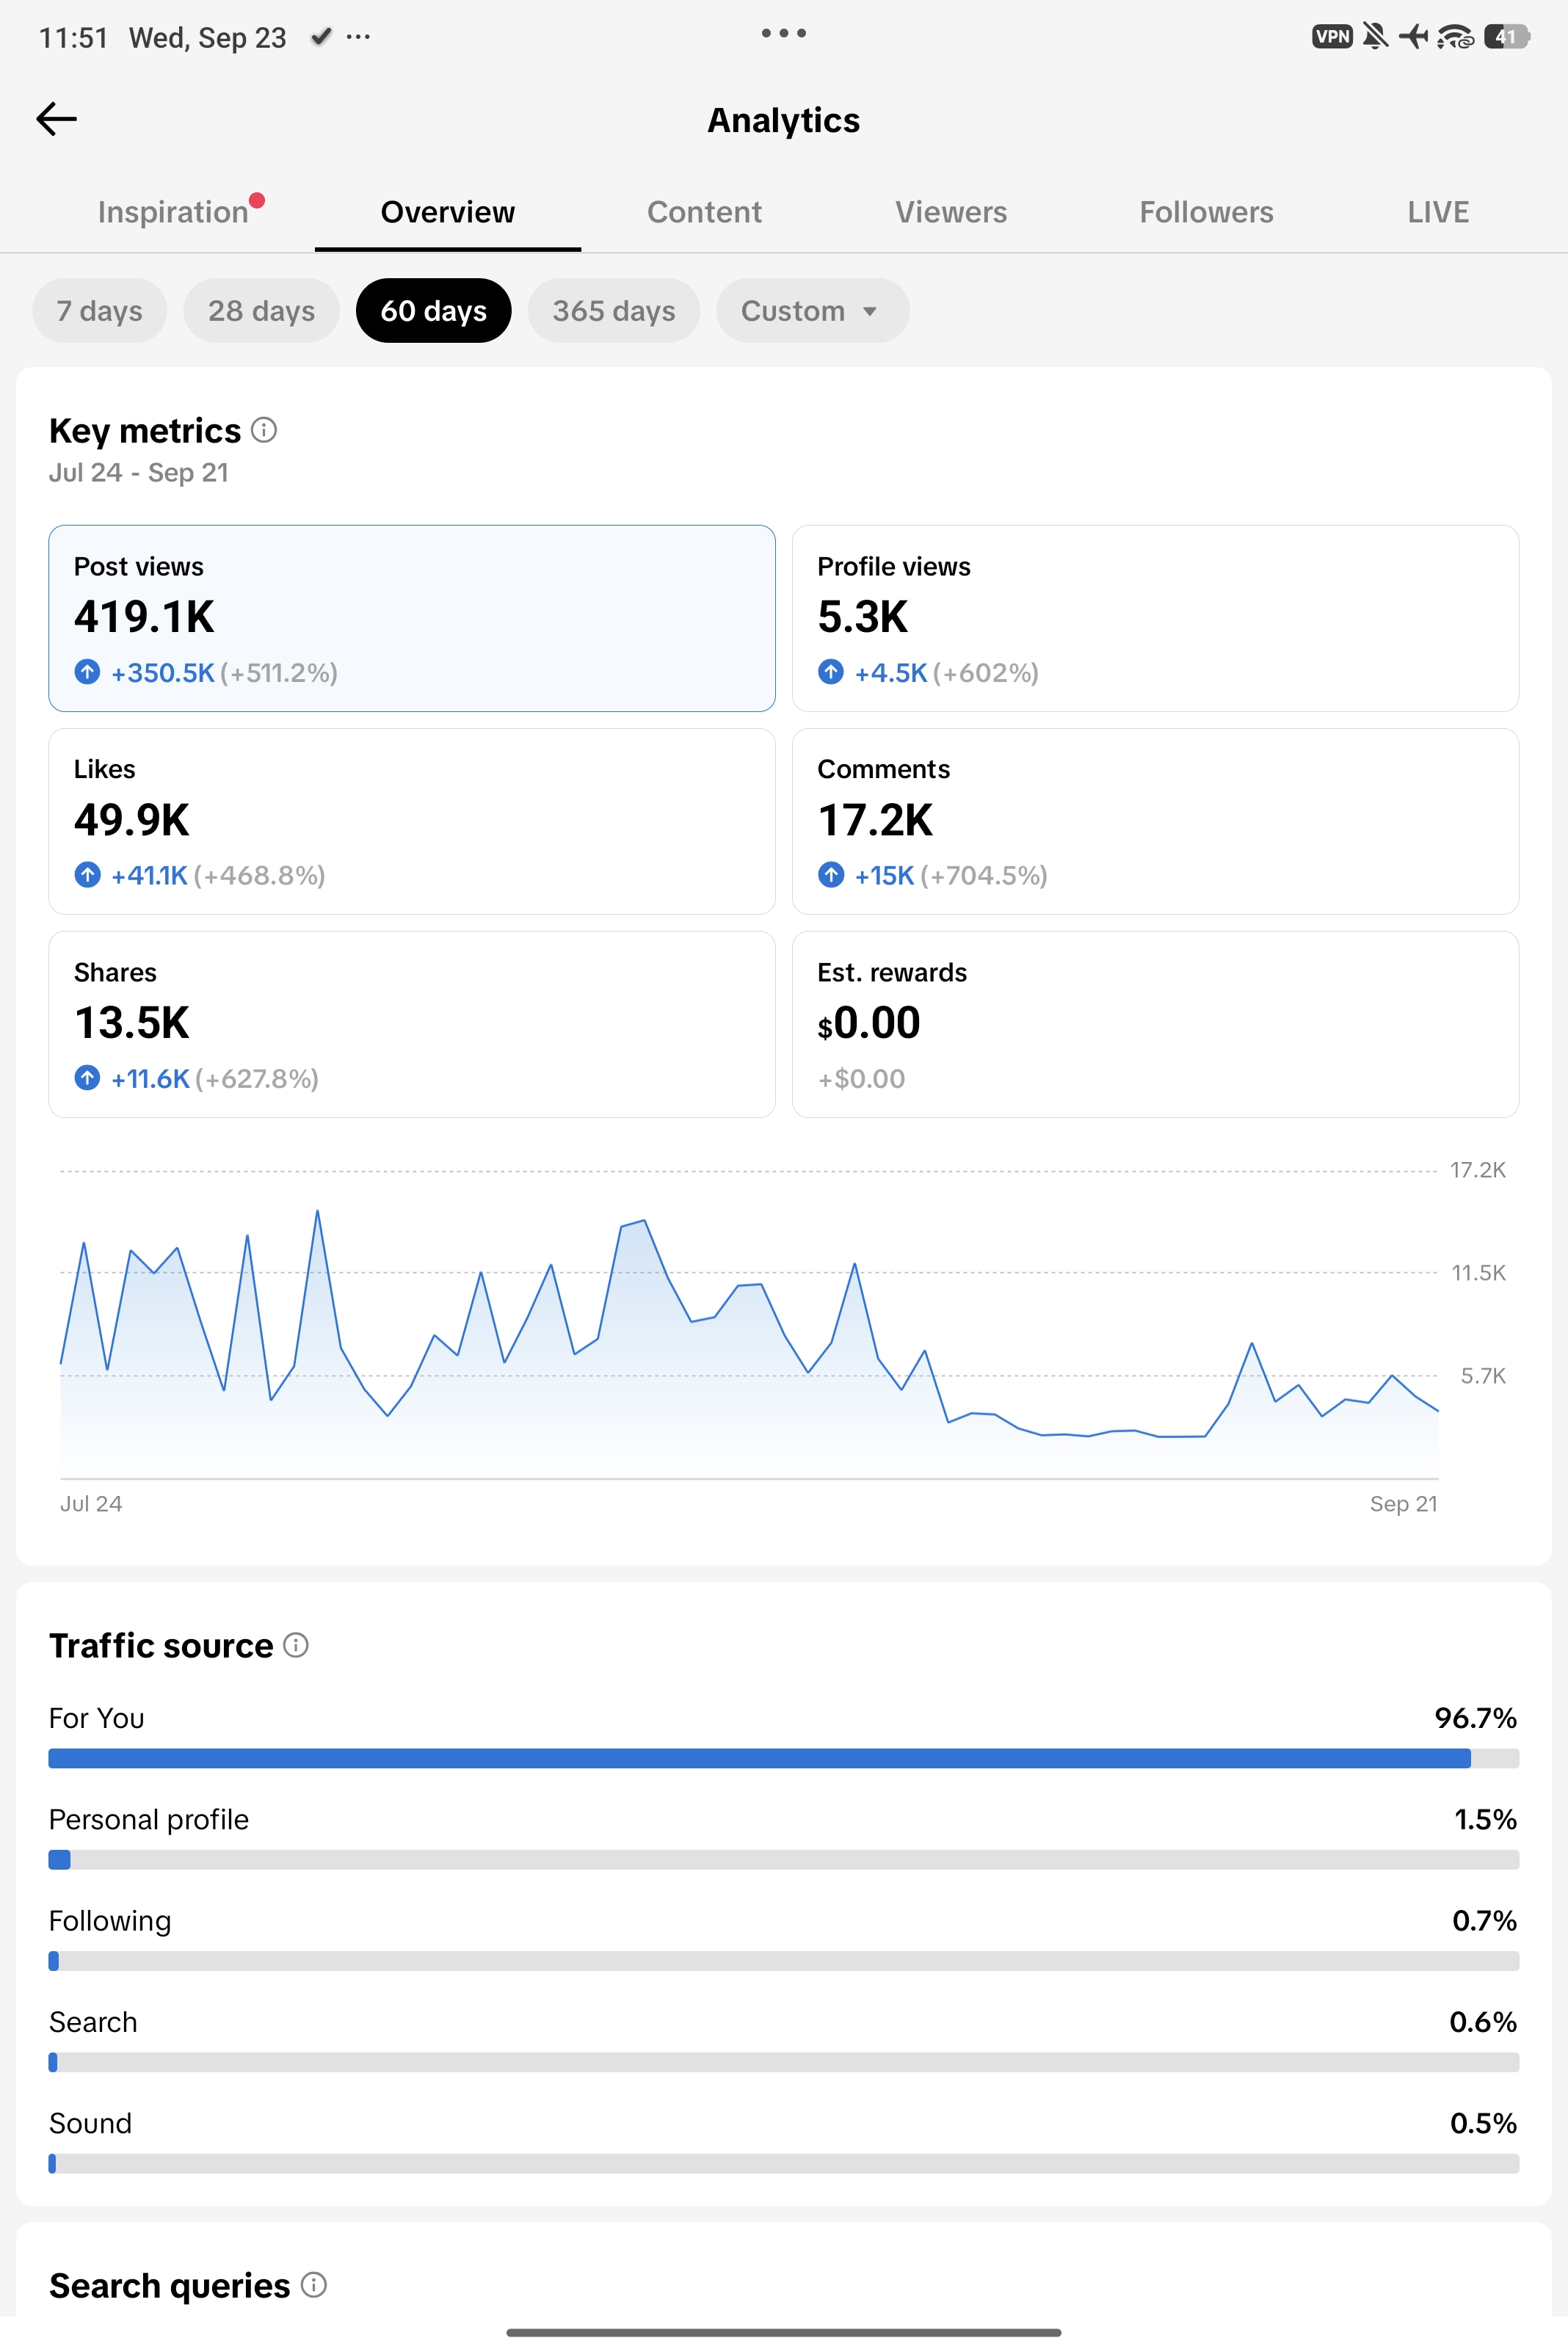
Task: Open Search queries info icon
Action: (x=314, y=2285)
